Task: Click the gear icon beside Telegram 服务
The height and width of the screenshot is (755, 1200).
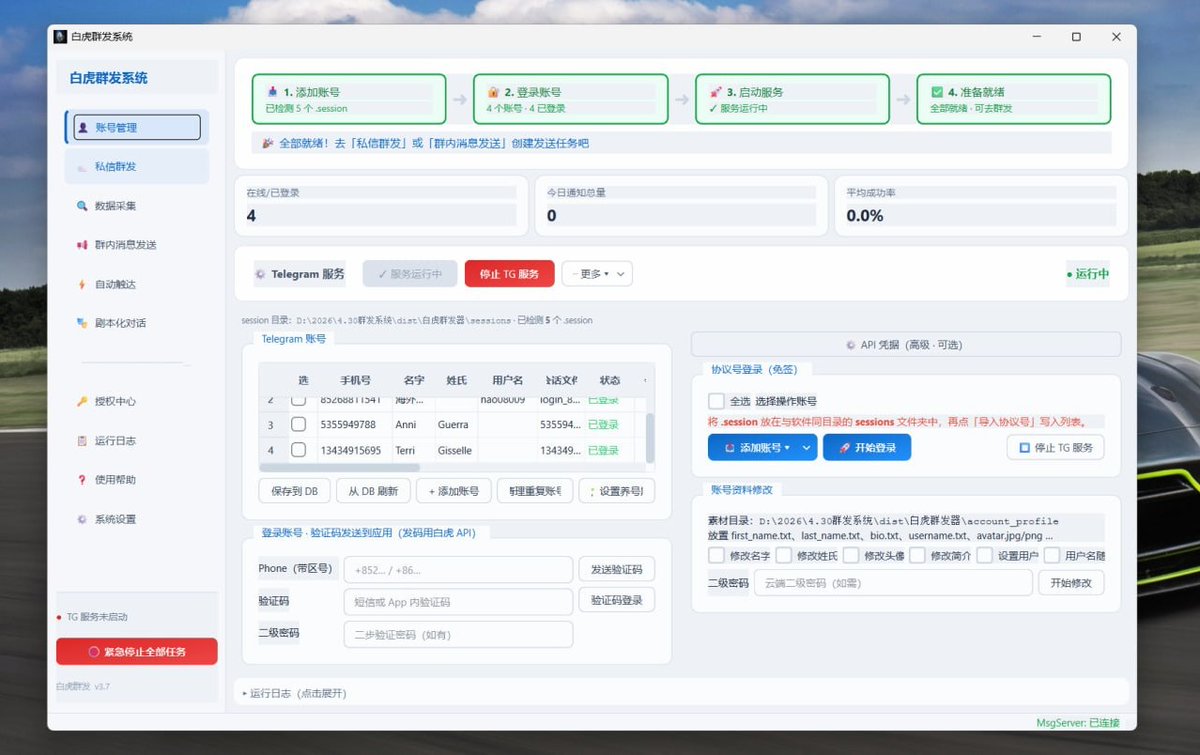Action: [x=260, y=274]
